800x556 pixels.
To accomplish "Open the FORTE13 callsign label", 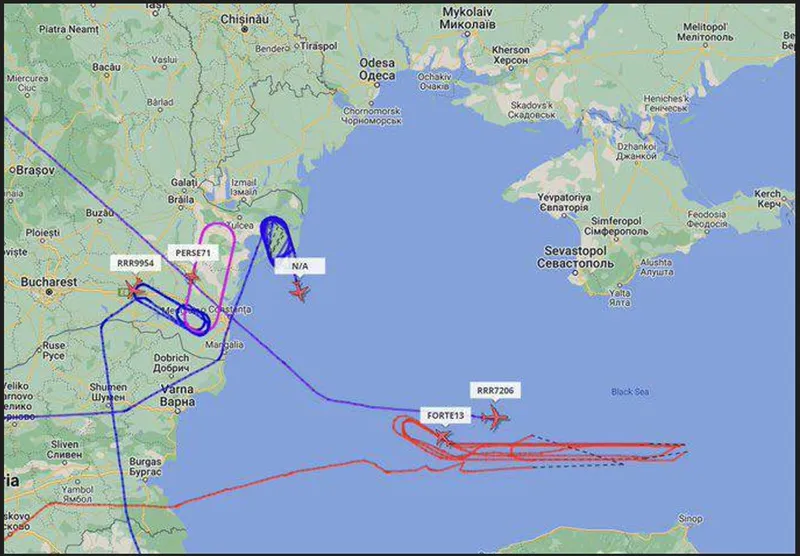I will (x=445, y=416).
